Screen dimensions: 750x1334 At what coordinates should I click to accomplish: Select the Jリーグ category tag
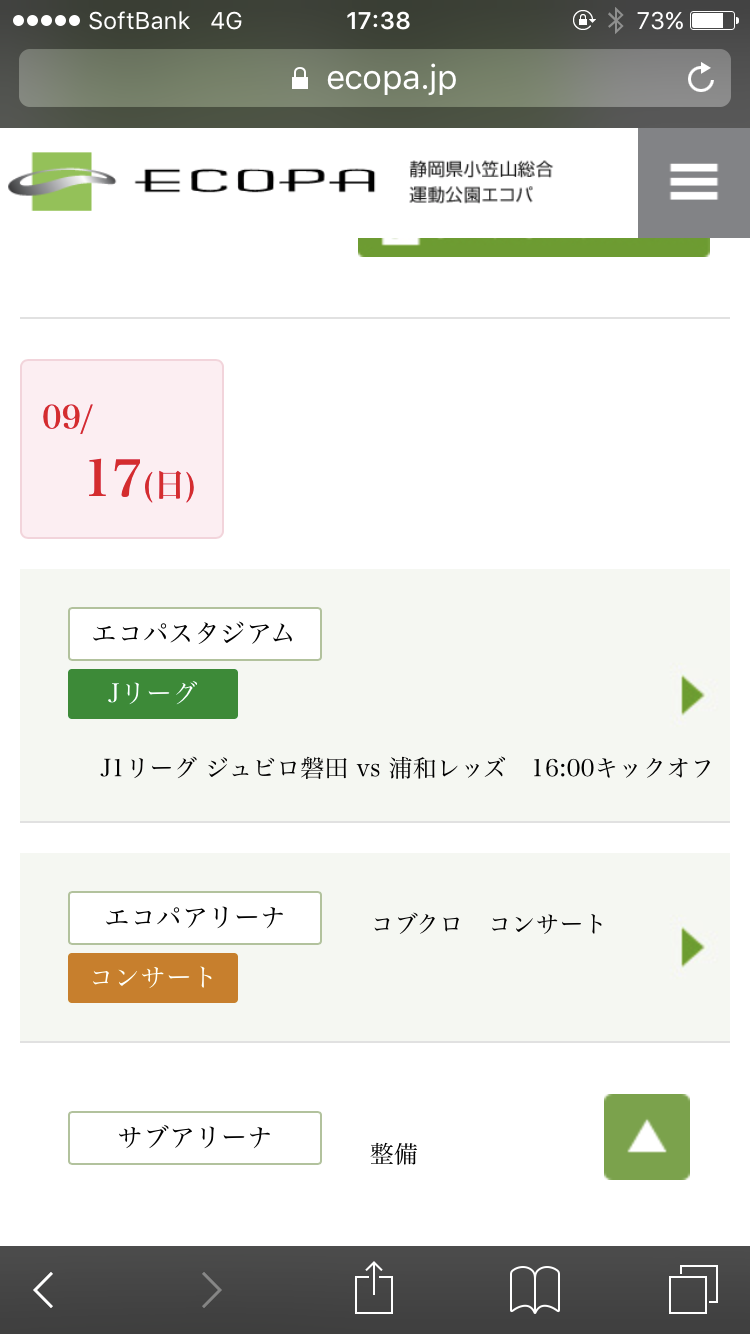pos(153,694)
